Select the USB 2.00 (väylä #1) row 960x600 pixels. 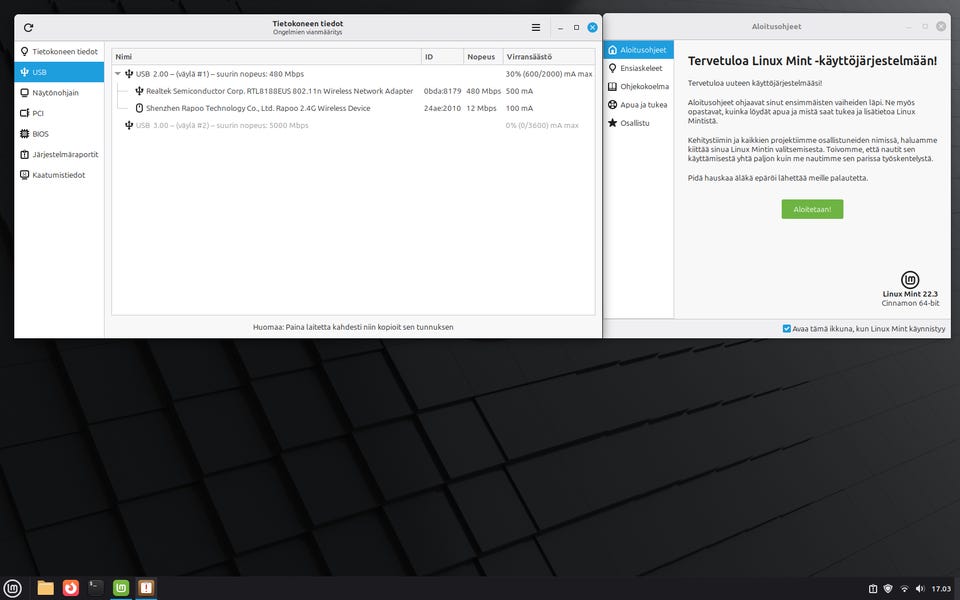pos(353,73)
